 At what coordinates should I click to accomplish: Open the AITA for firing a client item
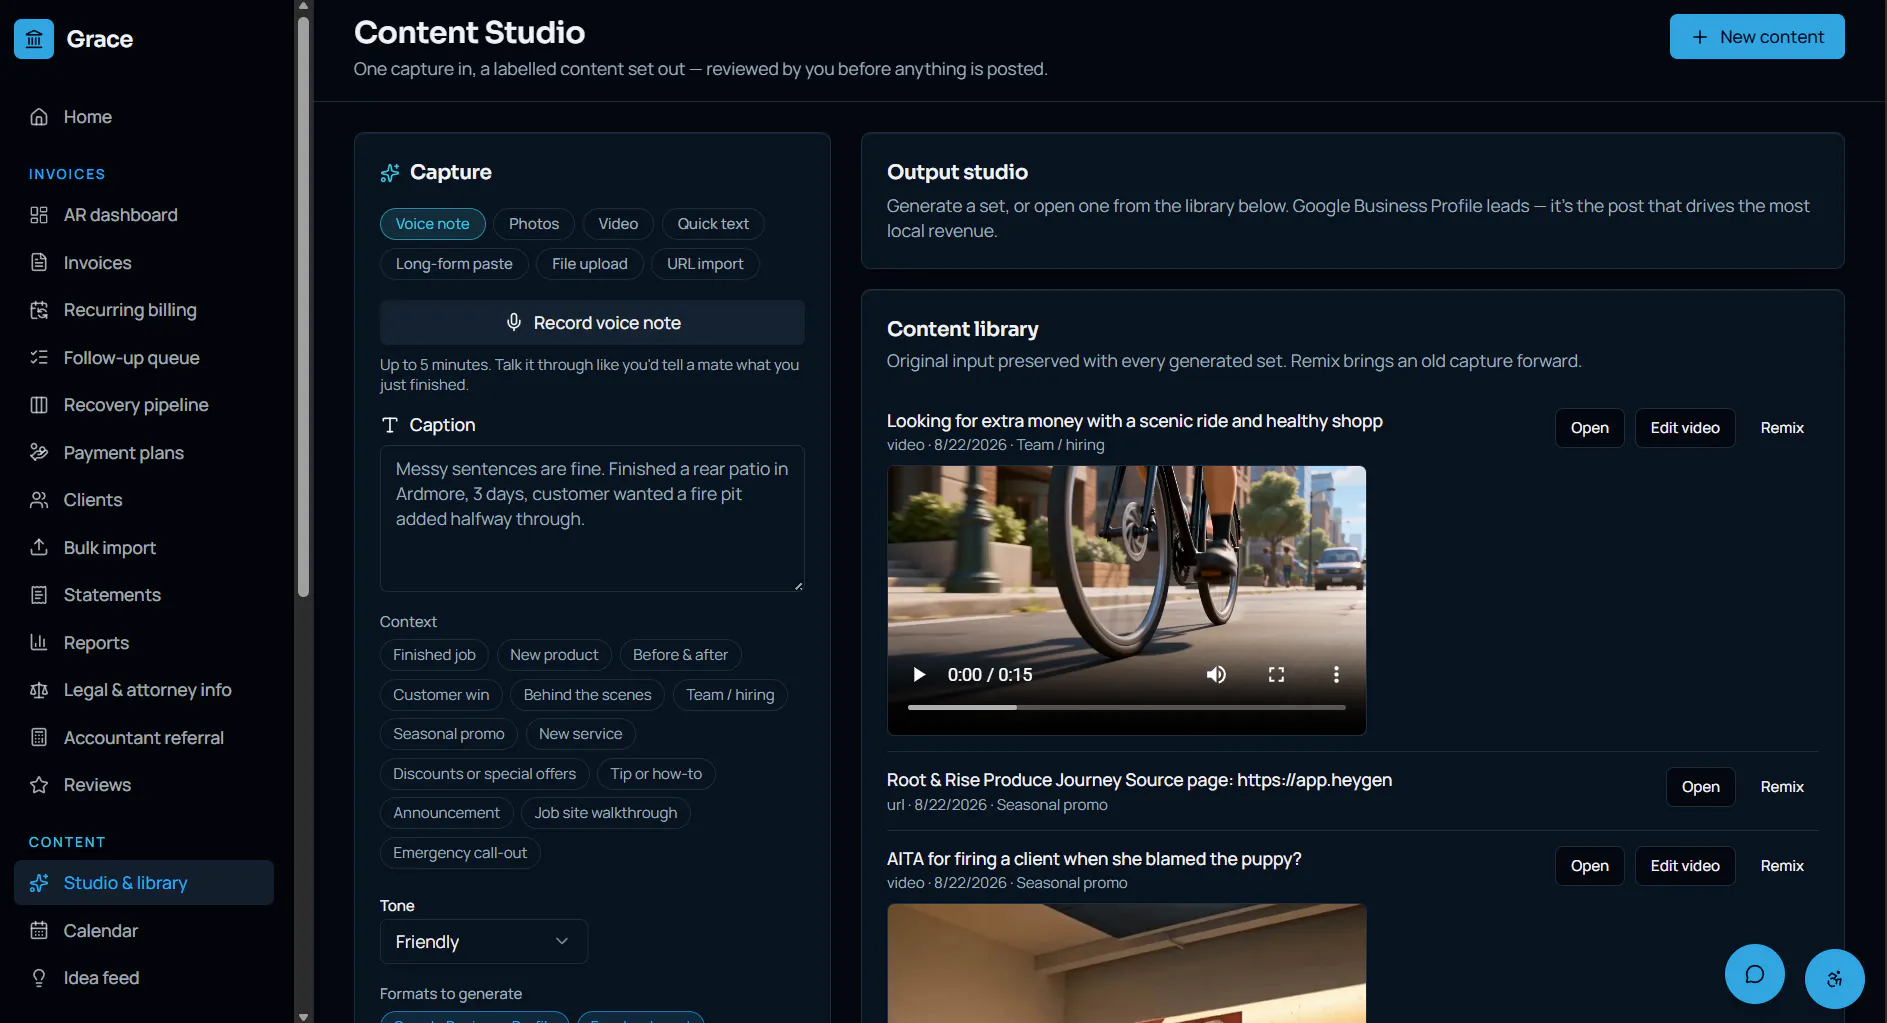point(1590,866)
